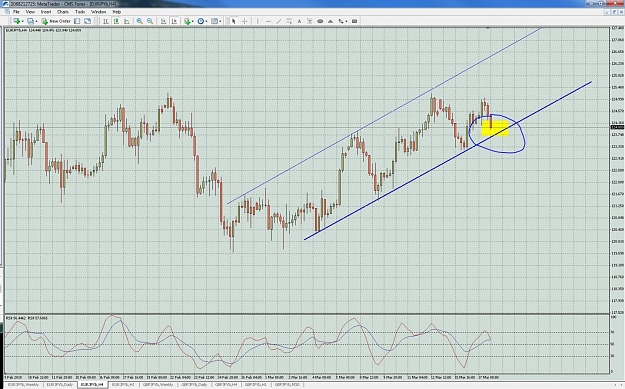Select the Text Label tool
625x389 pixels.
coord(309,21)
